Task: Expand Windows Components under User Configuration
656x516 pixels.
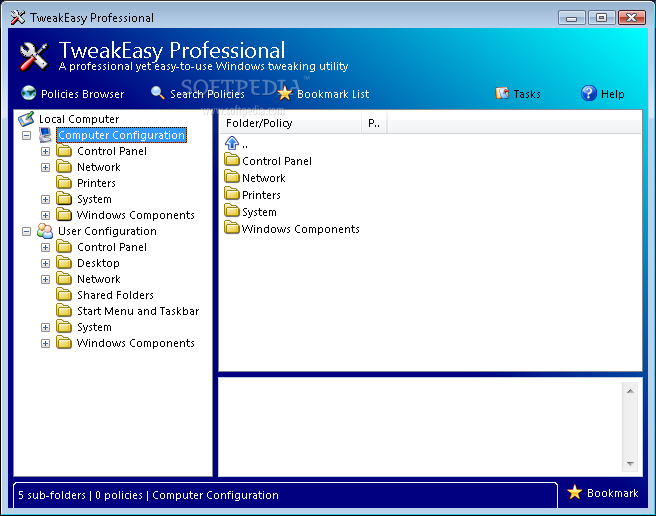Action: [45, 344]
